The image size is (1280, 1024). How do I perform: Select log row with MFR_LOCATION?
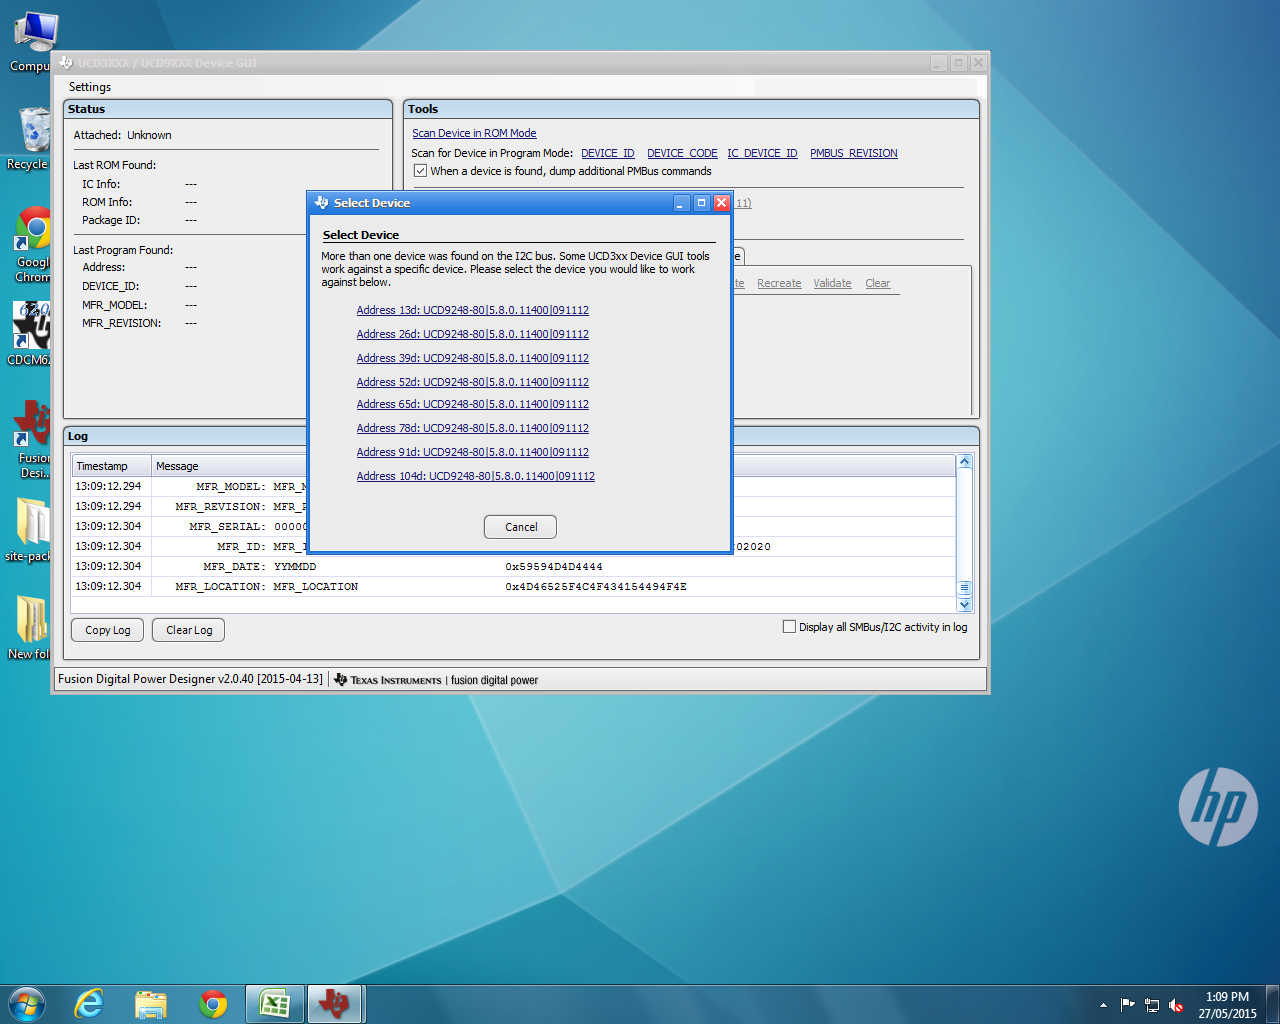514,587
